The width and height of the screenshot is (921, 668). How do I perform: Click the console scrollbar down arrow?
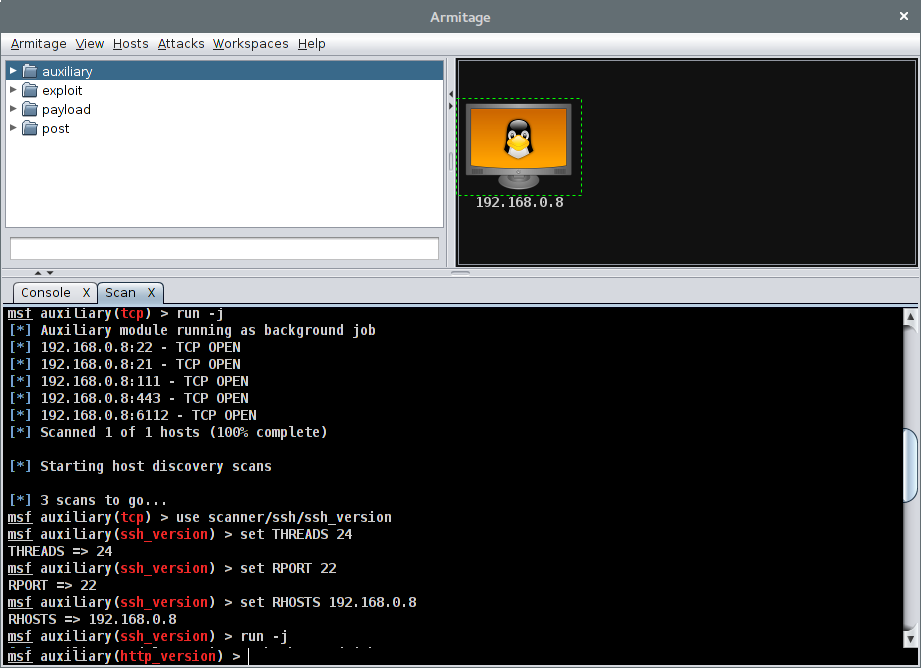[x=910, y=639]
